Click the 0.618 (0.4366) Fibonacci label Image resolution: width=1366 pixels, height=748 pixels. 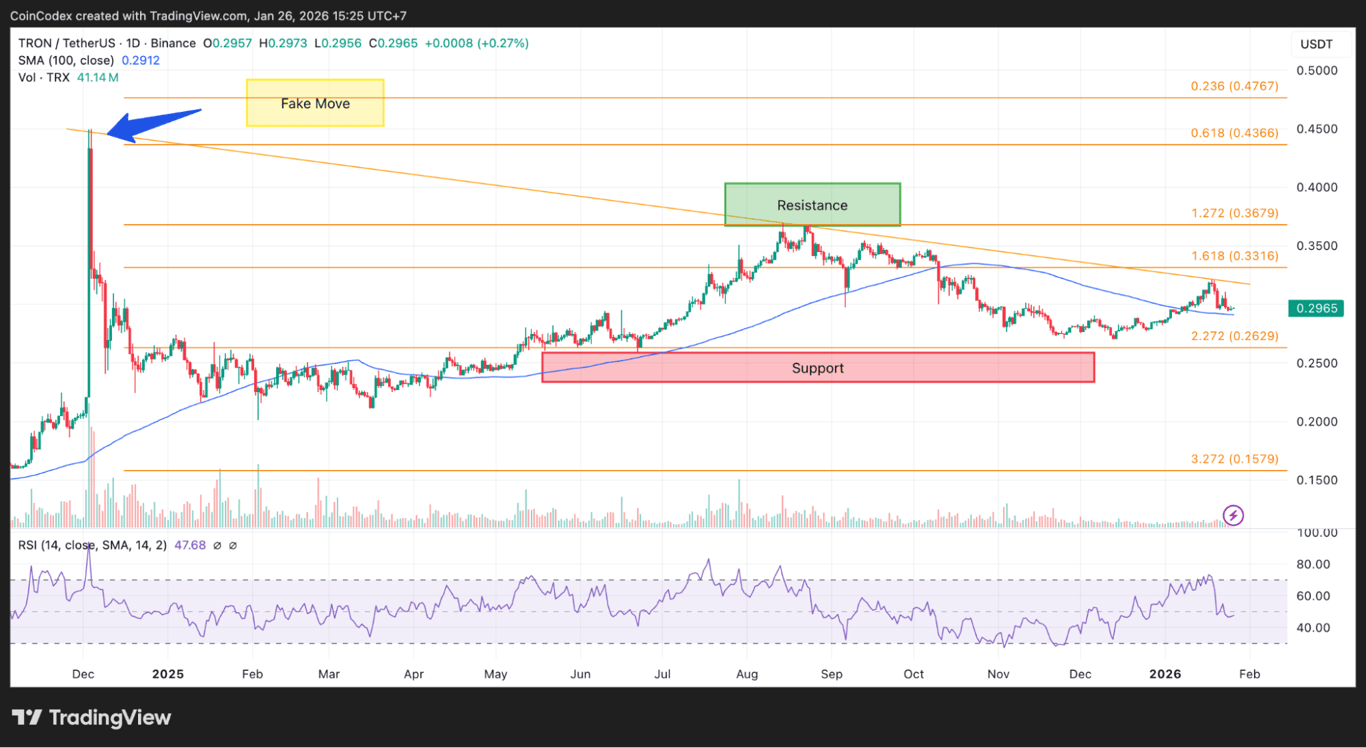[1234, 132]
